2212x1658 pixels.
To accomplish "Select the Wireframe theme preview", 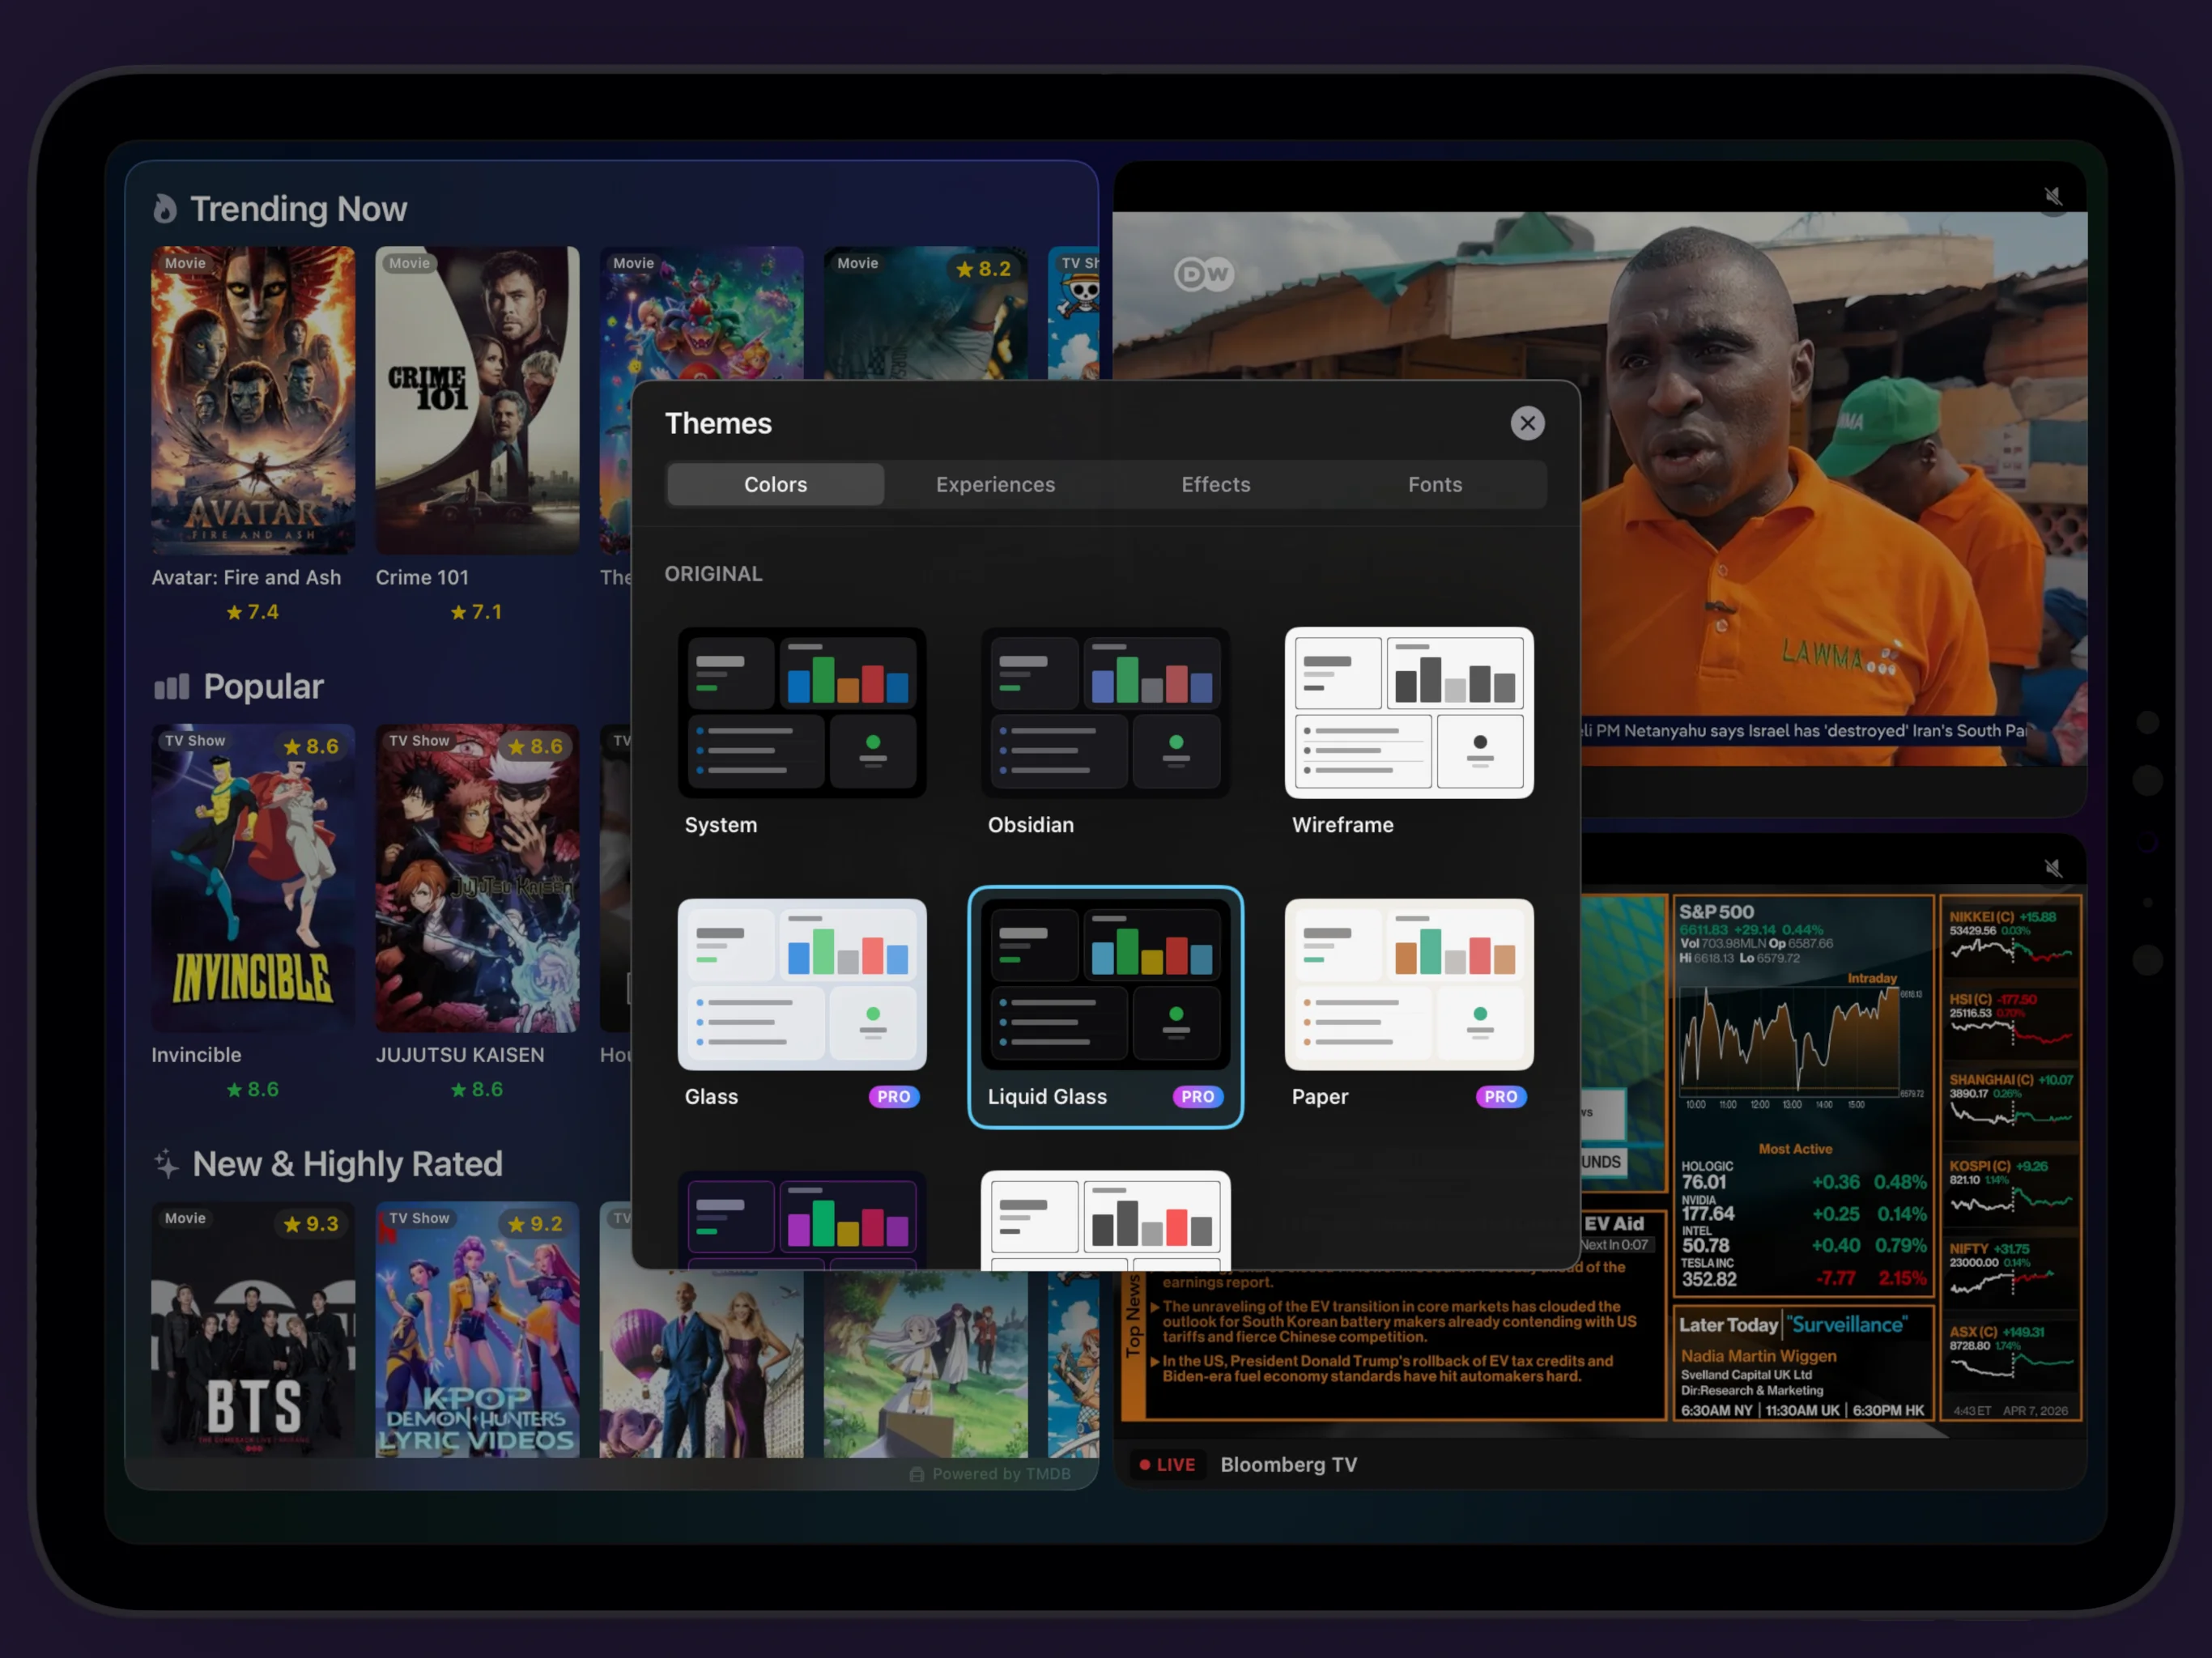I will (x=1409, y=712).
